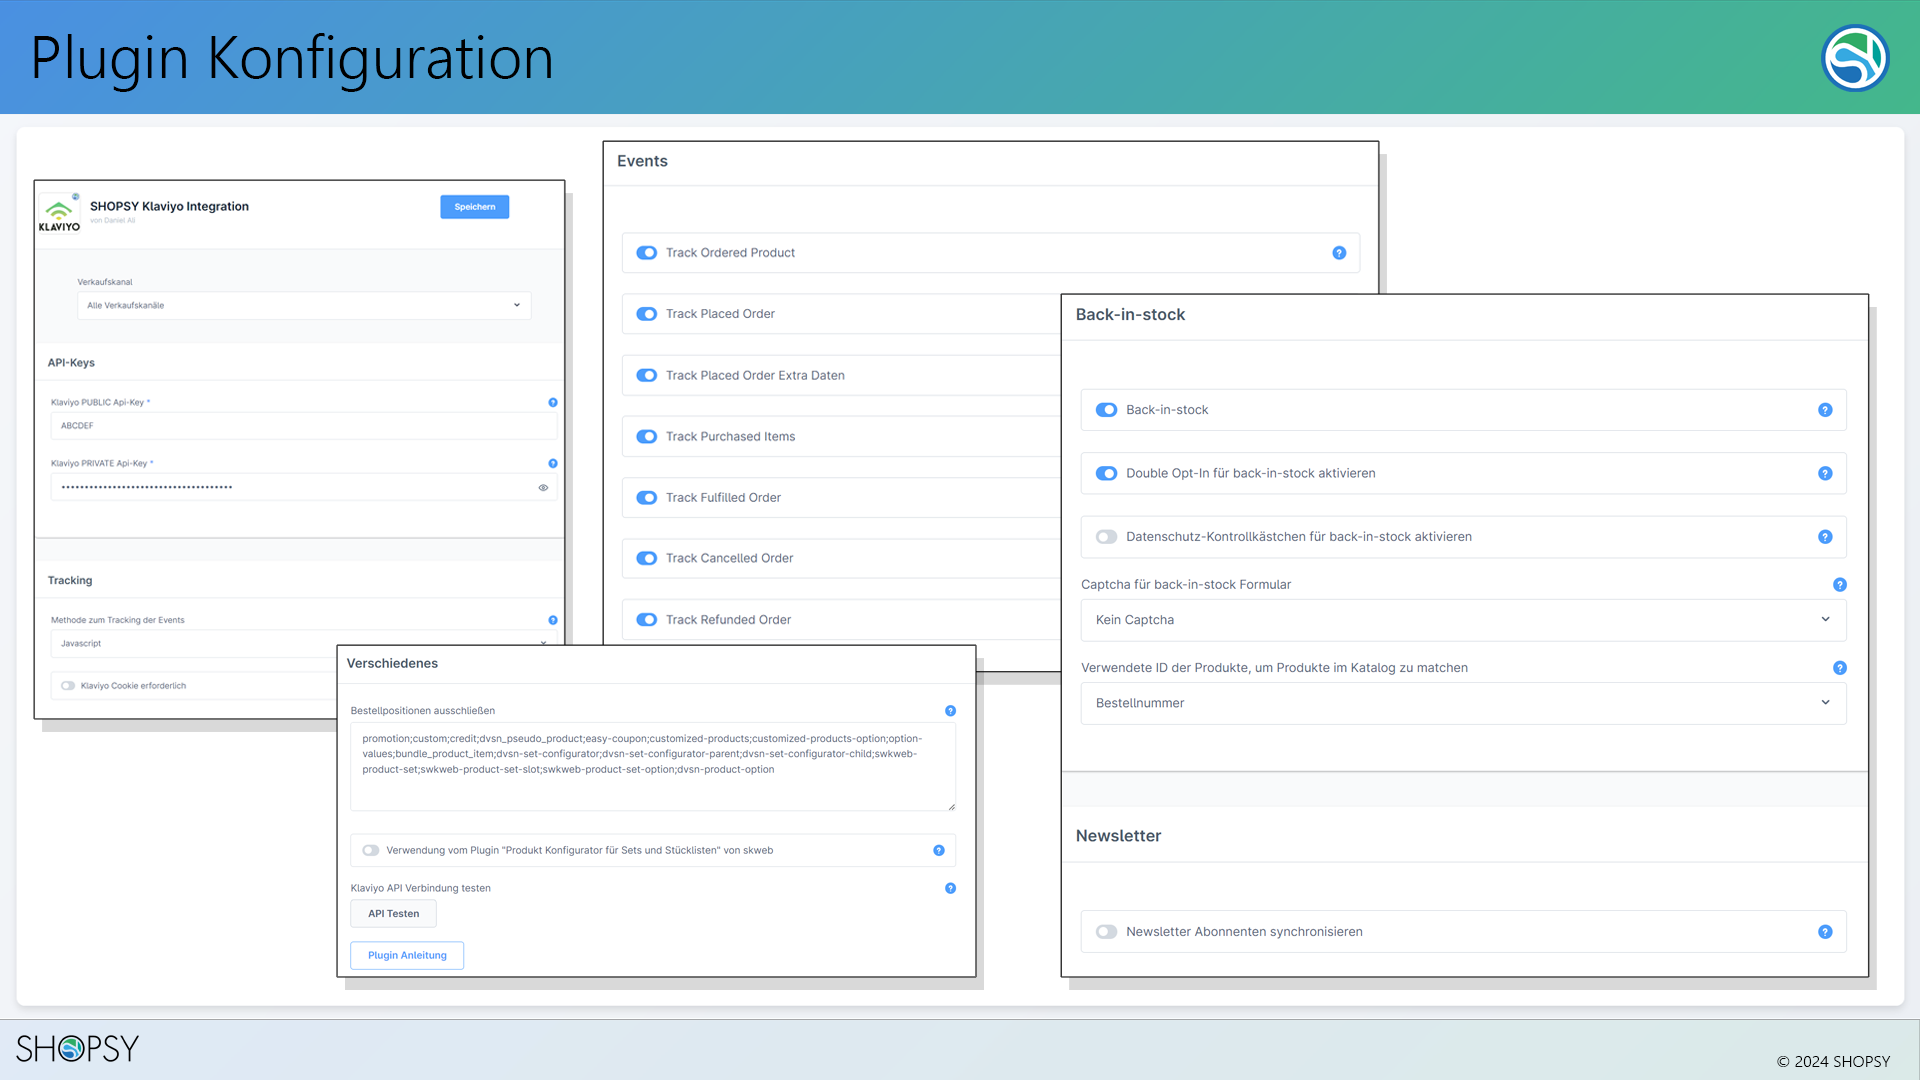The width and height of the screenshot is (1920, 1080).
Task: Open help for Methode zum Tracking der Events
Action: pyautogui.click(x=553, y=620)
